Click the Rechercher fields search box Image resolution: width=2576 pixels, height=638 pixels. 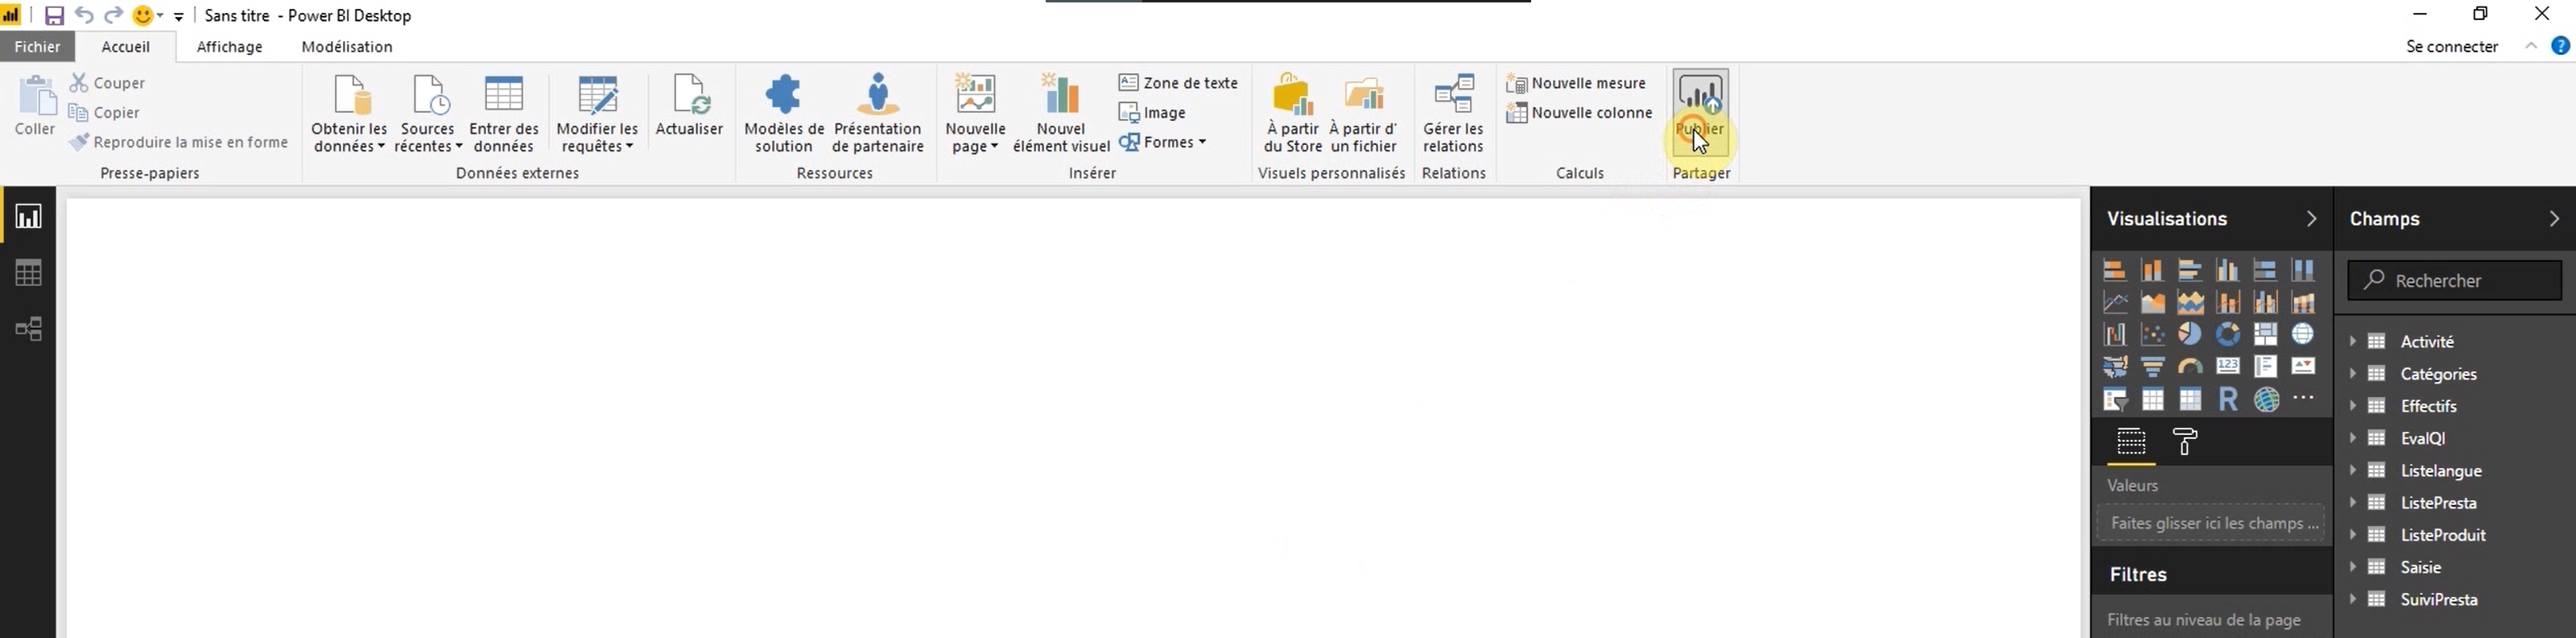2454,280
